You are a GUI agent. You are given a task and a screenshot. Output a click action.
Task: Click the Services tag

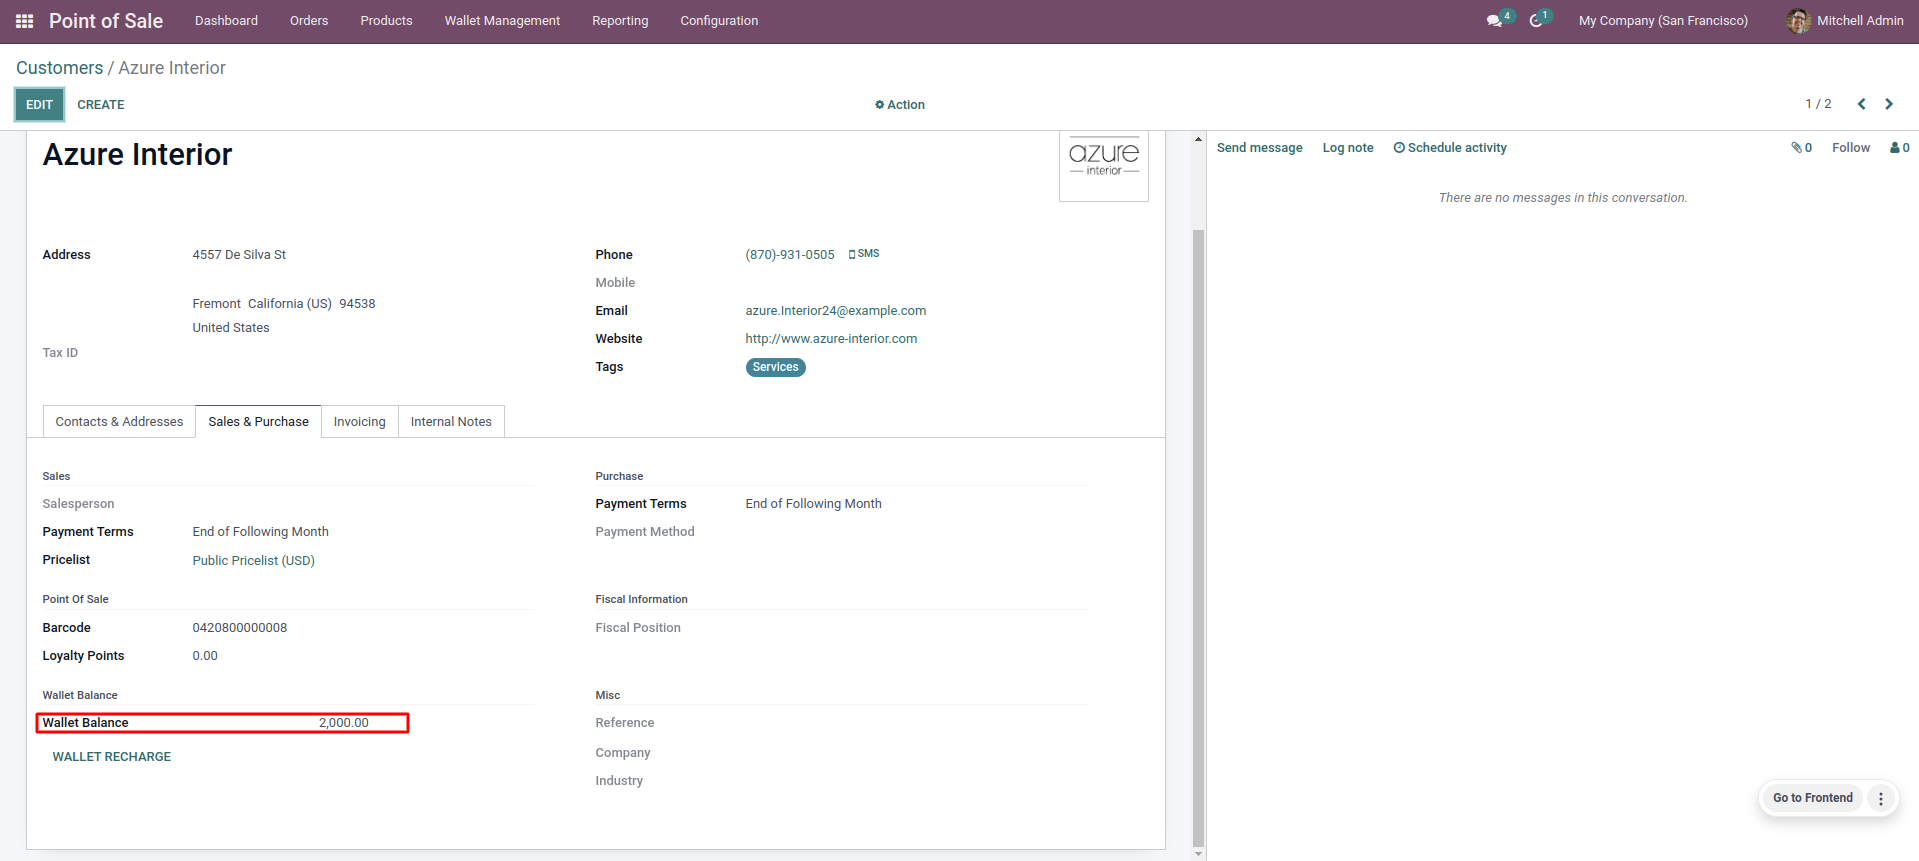pos(776,367)
